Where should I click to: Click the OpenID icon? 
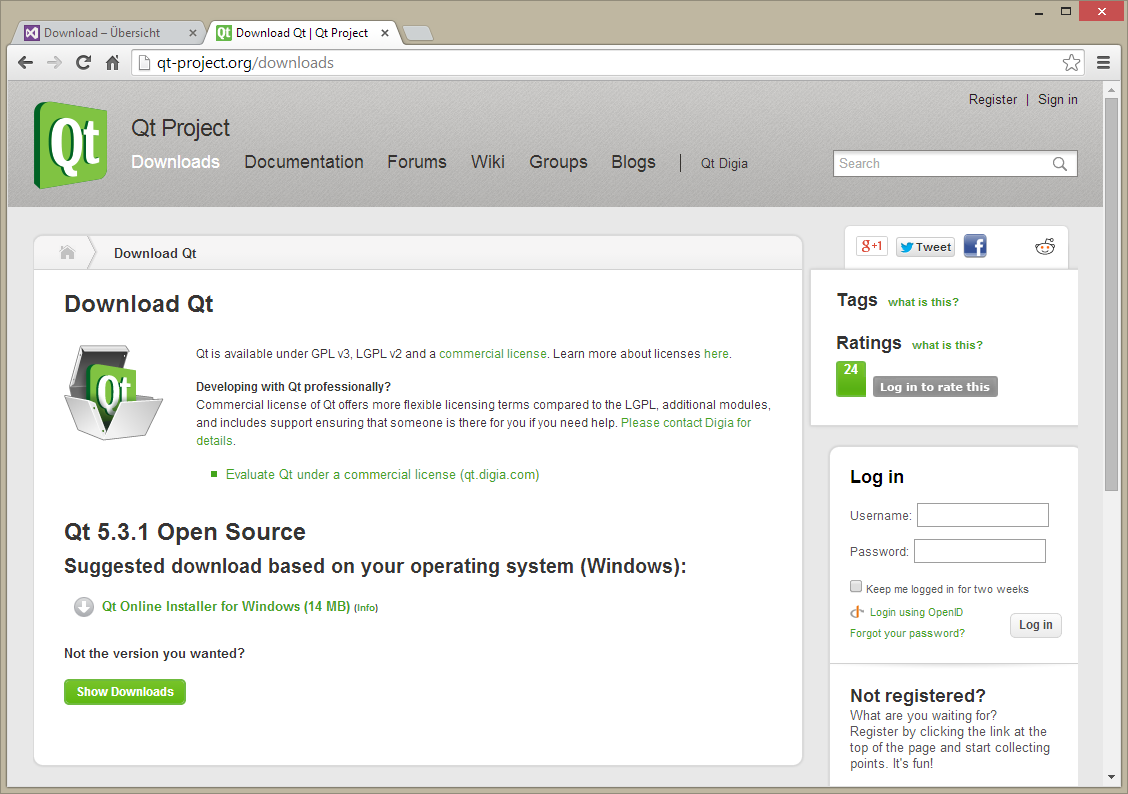click(857, 612)
